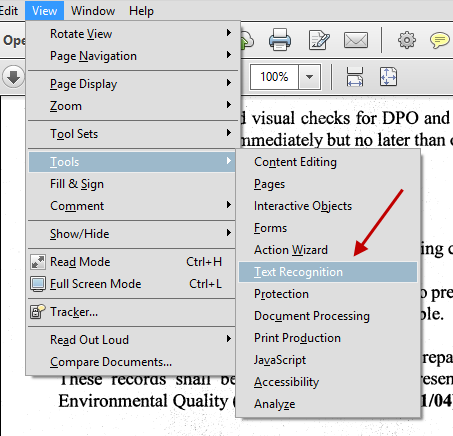The height and width of the screenshot is (436, 453).
Task: Click the Print icon in toolbar
Action: point(280,40)
